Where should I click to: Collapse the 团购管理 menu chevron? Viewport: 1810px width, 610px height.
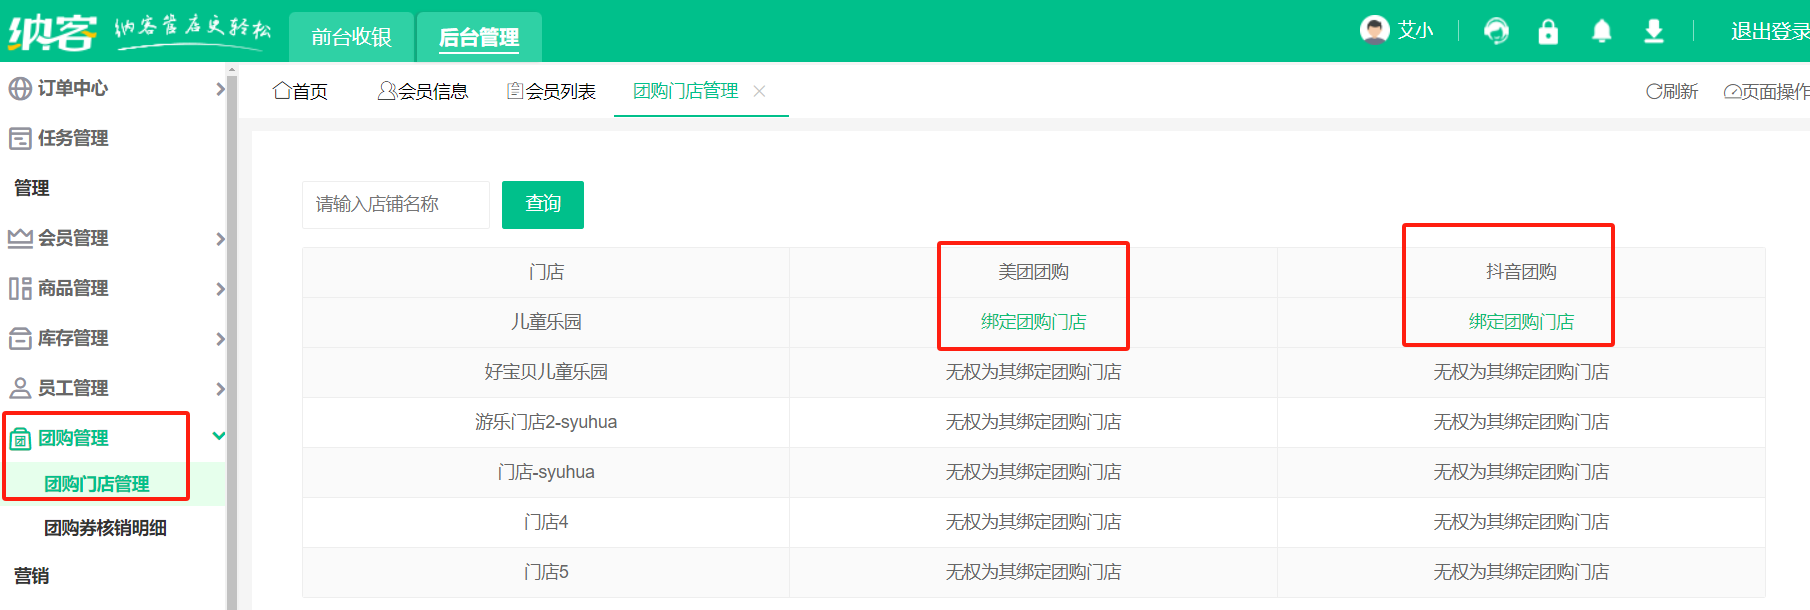219,436
